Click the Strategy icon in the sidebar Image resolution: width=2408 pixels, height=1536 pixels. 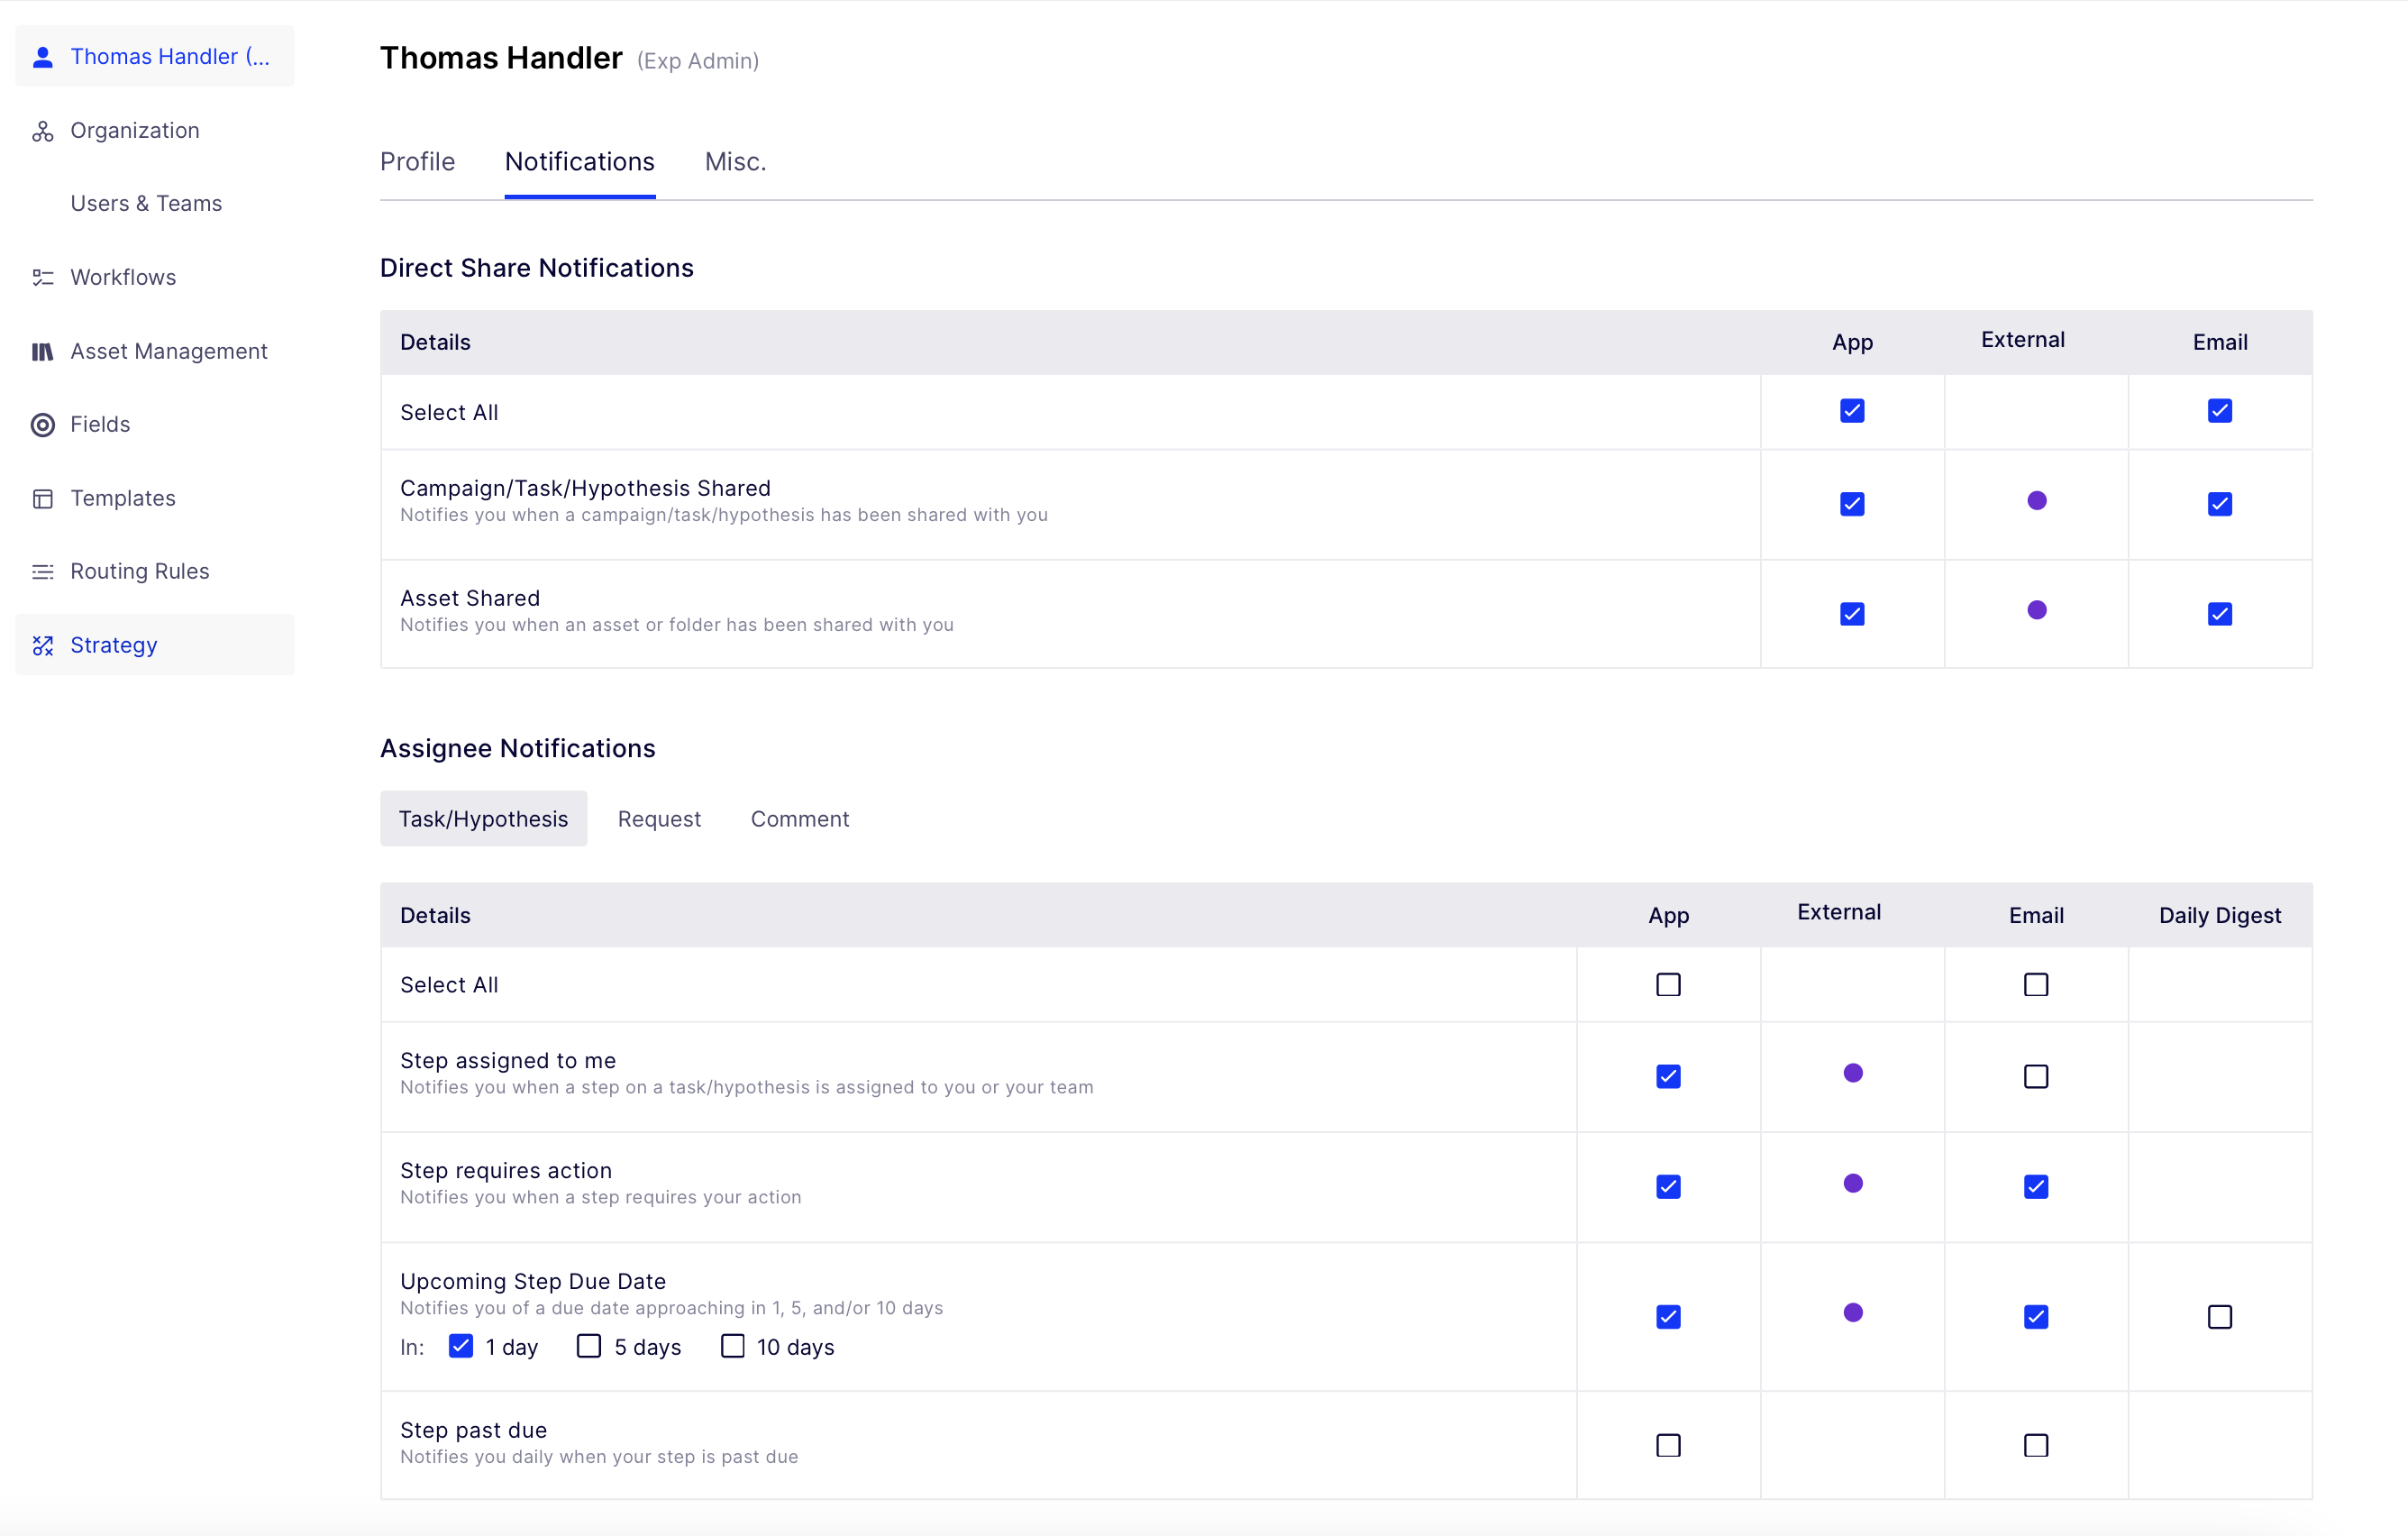click(x=42, y=646)
